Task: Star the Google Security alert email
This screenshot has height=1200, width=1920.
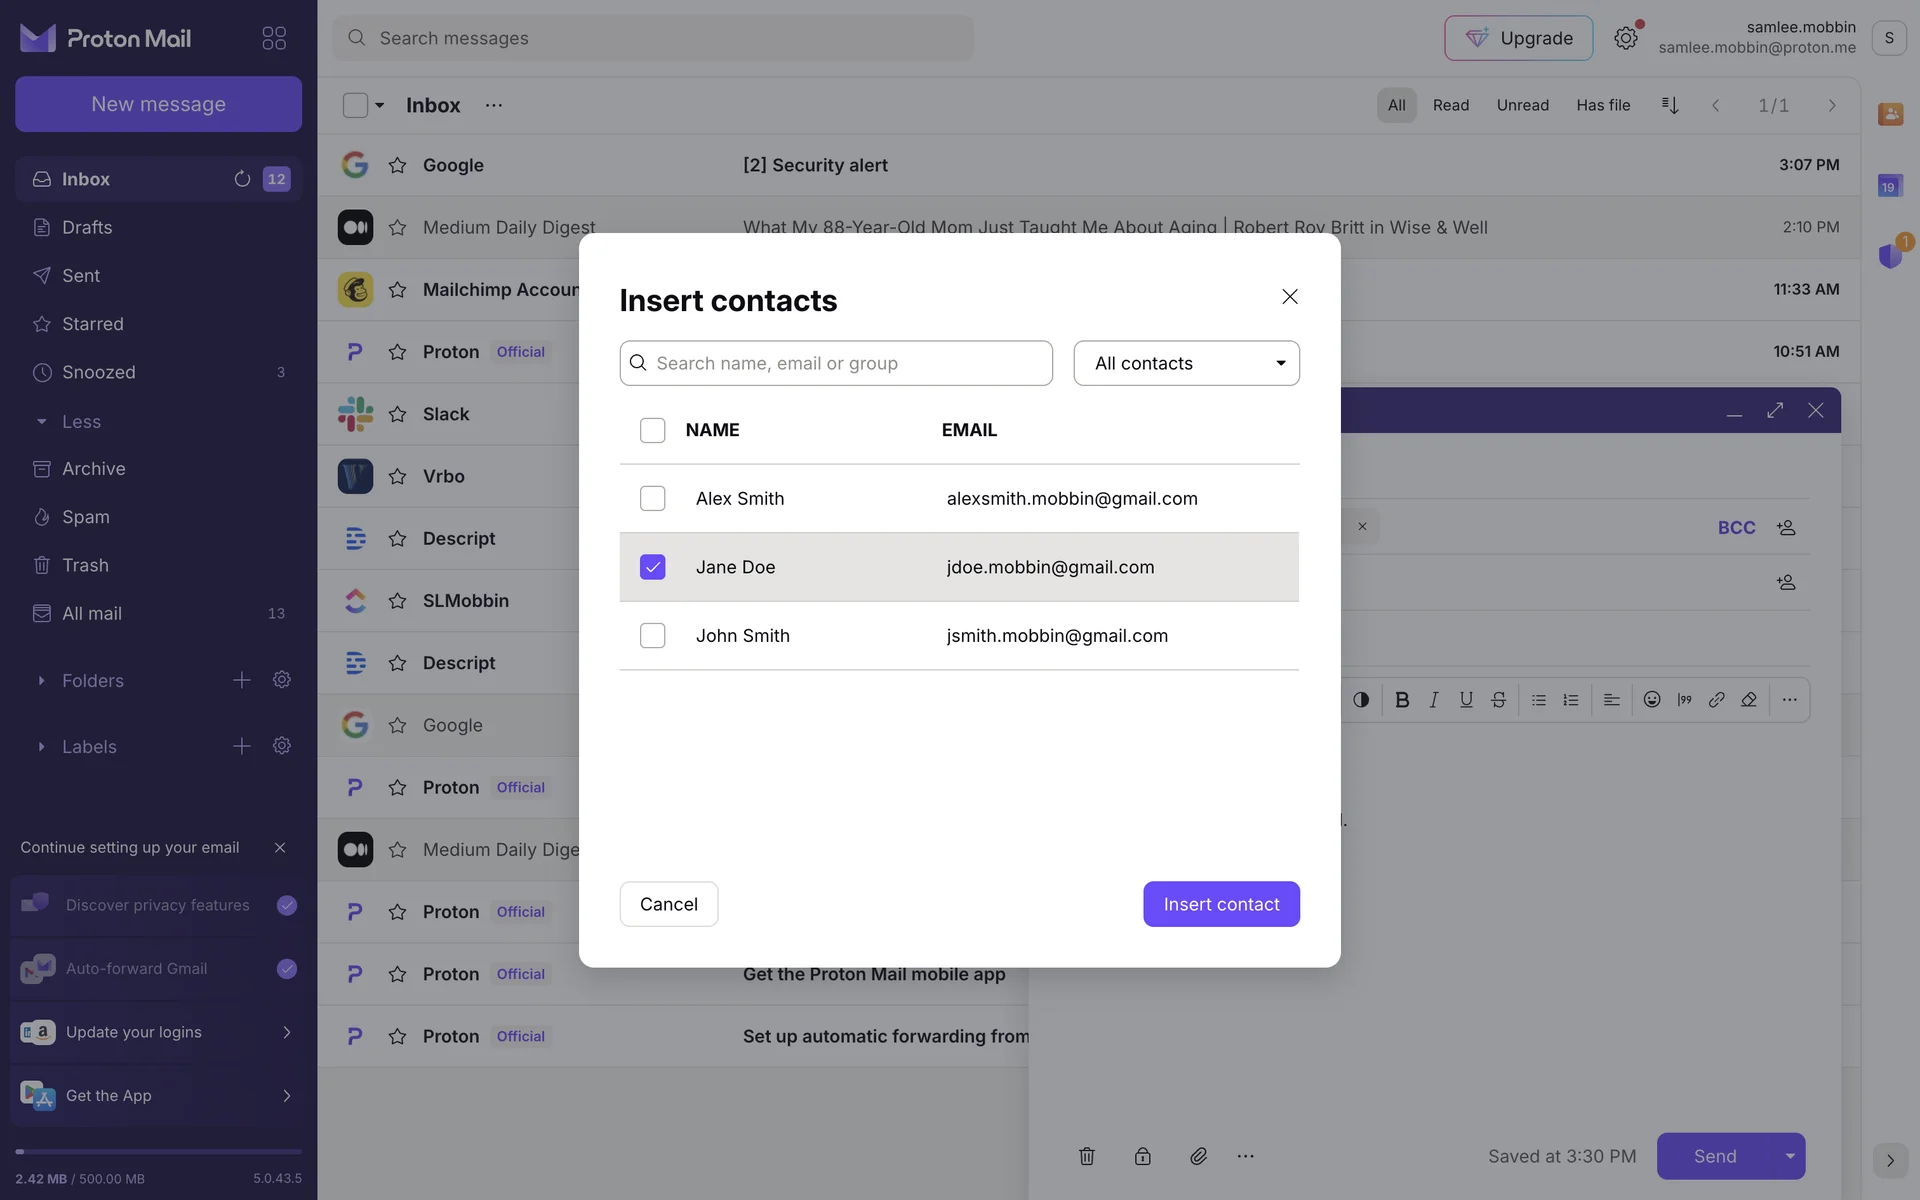Action: pyautogui.click(x=397, y=165)
